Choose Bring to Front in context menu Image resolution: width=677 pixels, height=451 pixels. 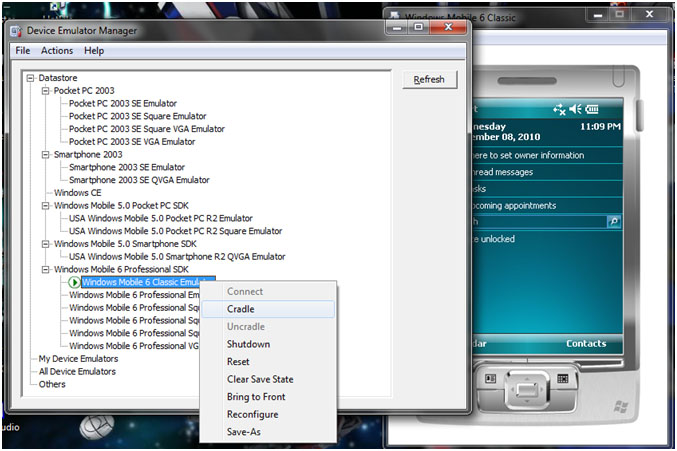click(x=268, y=397)
